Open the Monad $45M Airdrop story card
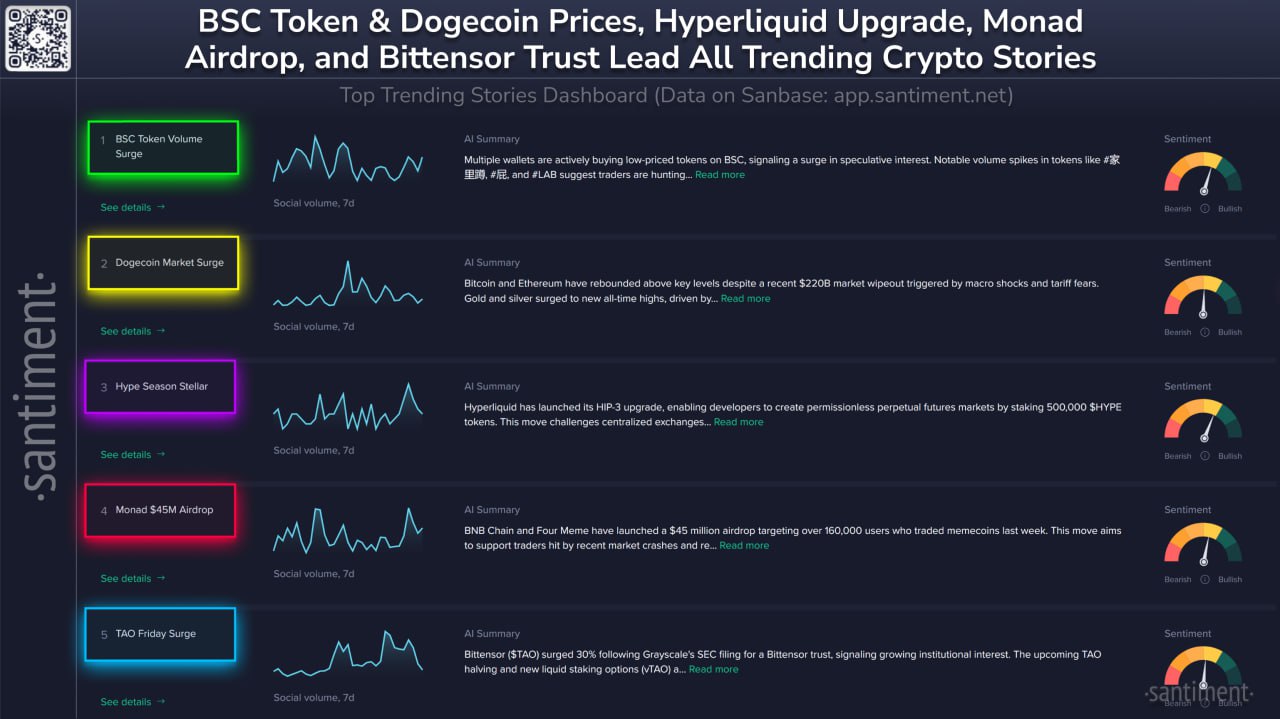 (160, 510)
